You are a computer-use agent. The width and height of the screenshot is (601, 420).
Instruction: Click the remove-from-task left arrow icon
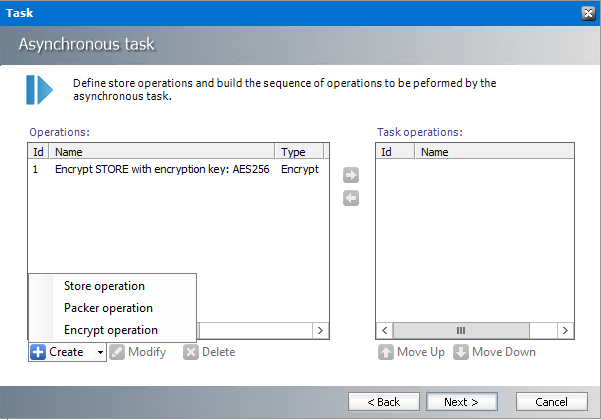tap(350, 198)
